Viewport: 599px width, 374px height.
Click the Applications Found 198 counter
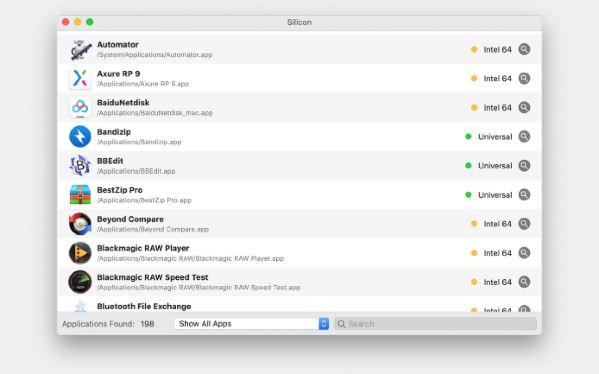click(x=108, y=324)
